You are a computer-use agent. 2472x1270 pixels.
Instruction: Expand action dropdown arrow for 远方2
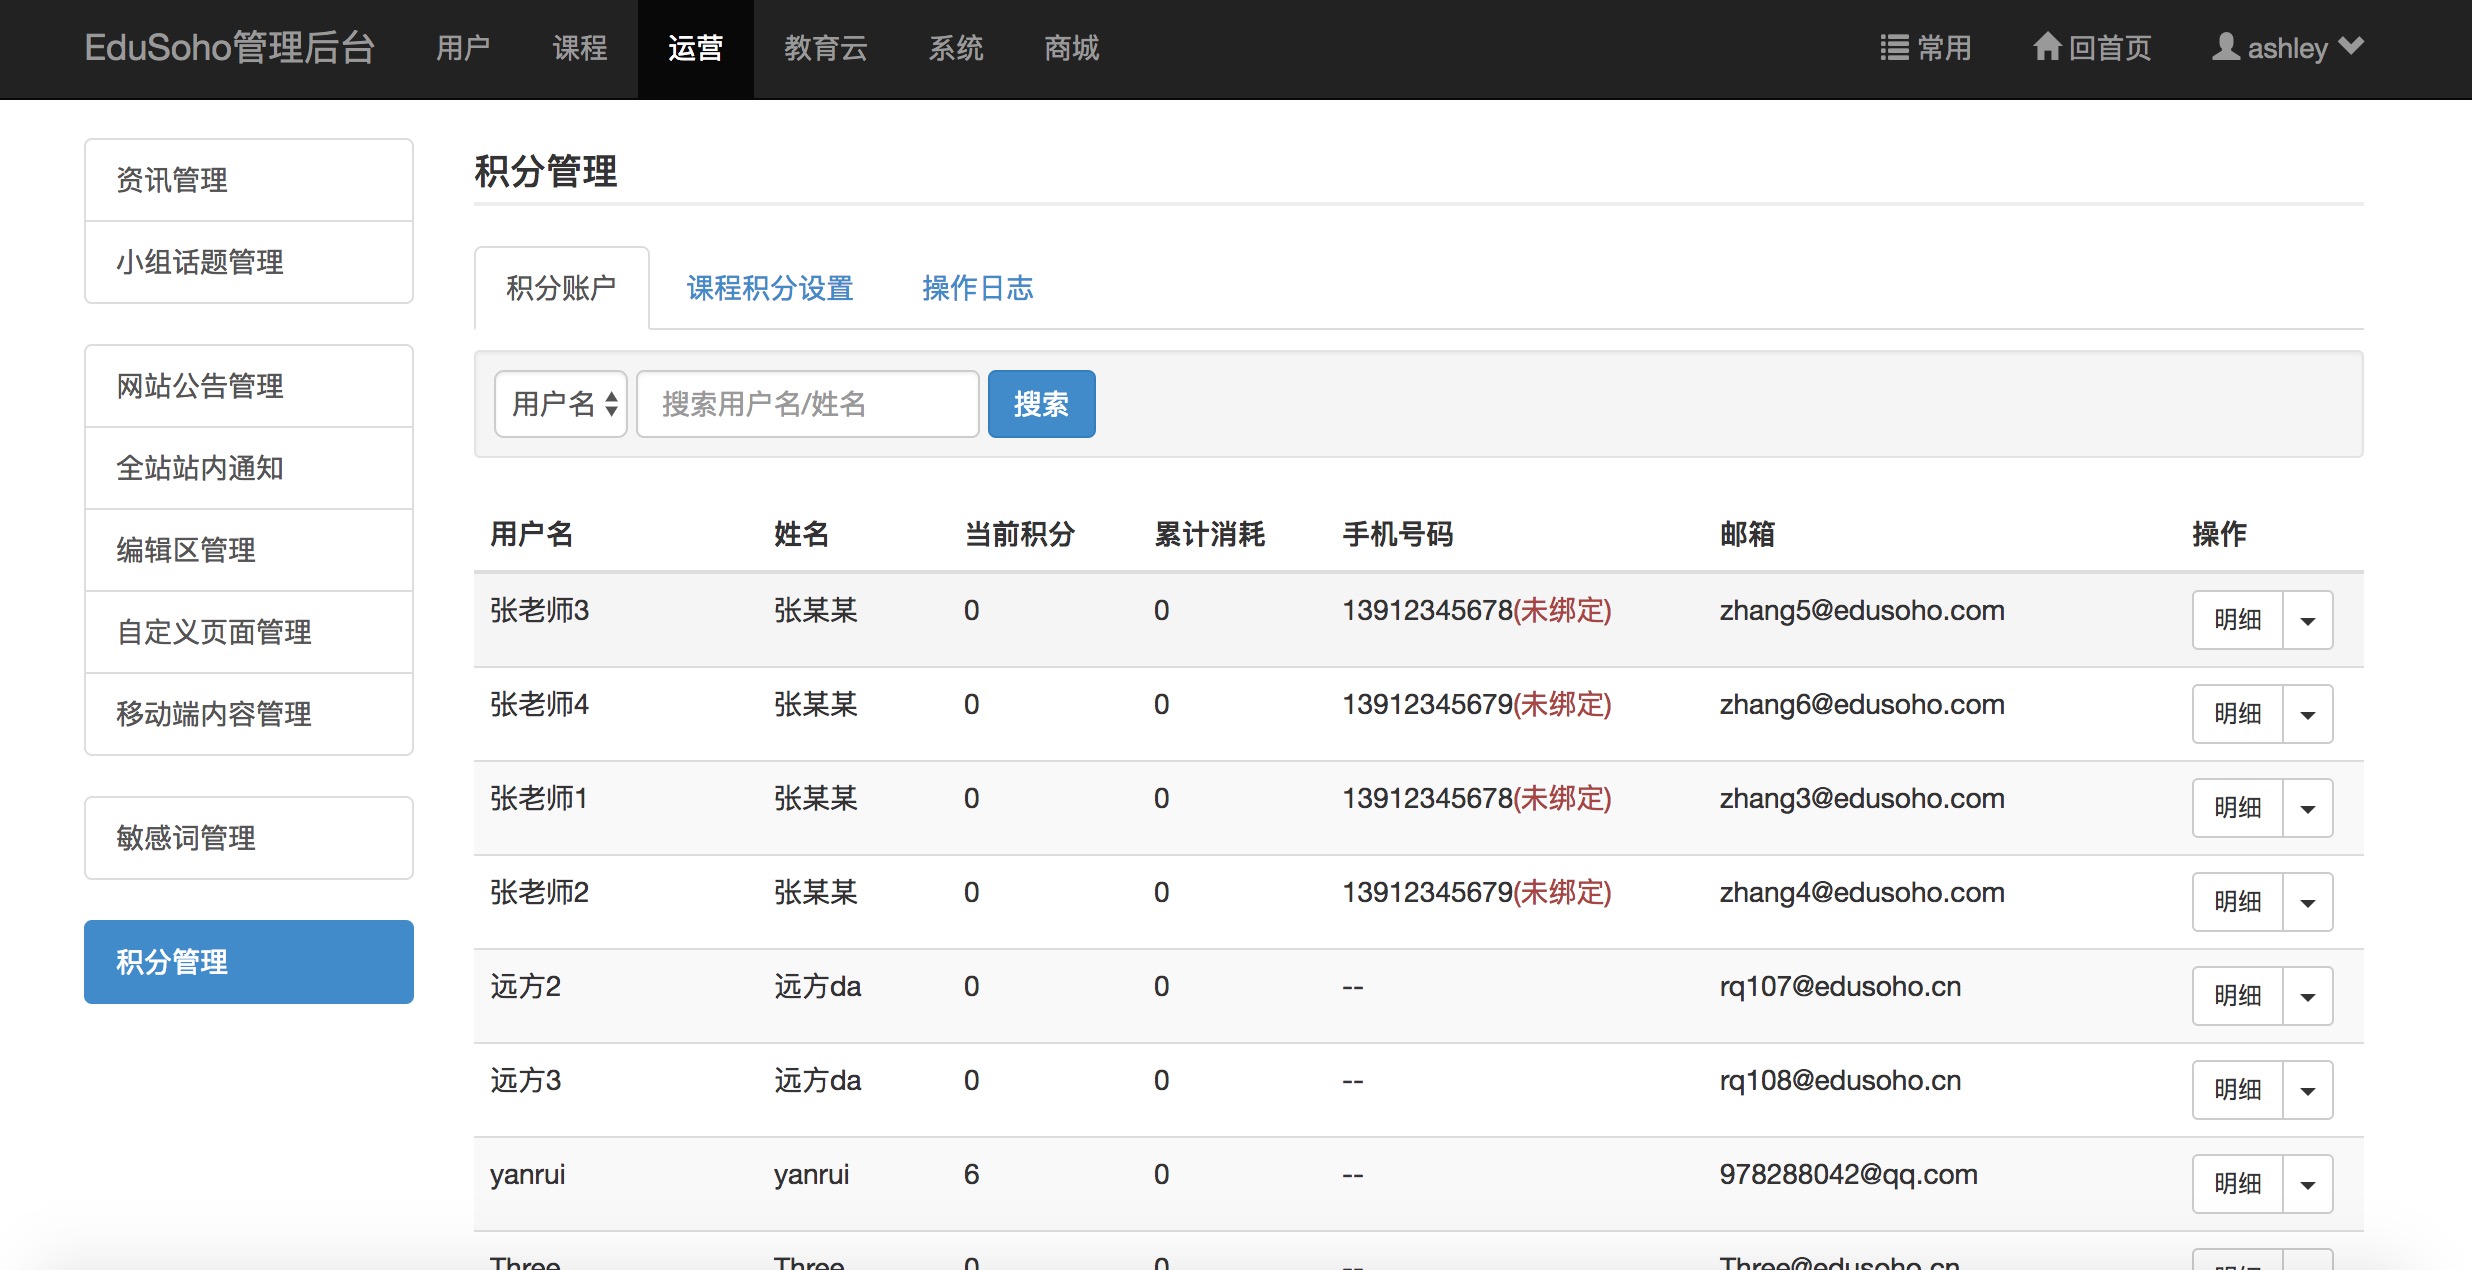[2308, 996]
